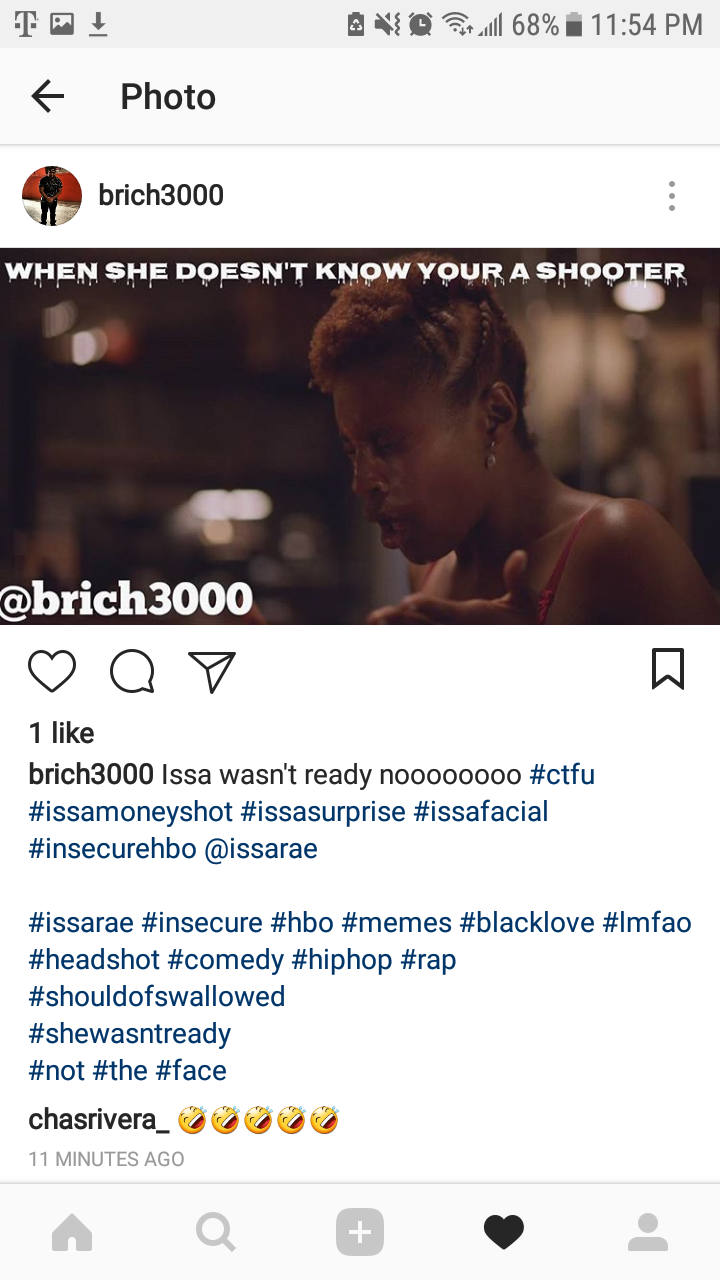Open the three-dot post options menu
720x1280 pixels.
(672, 196)
